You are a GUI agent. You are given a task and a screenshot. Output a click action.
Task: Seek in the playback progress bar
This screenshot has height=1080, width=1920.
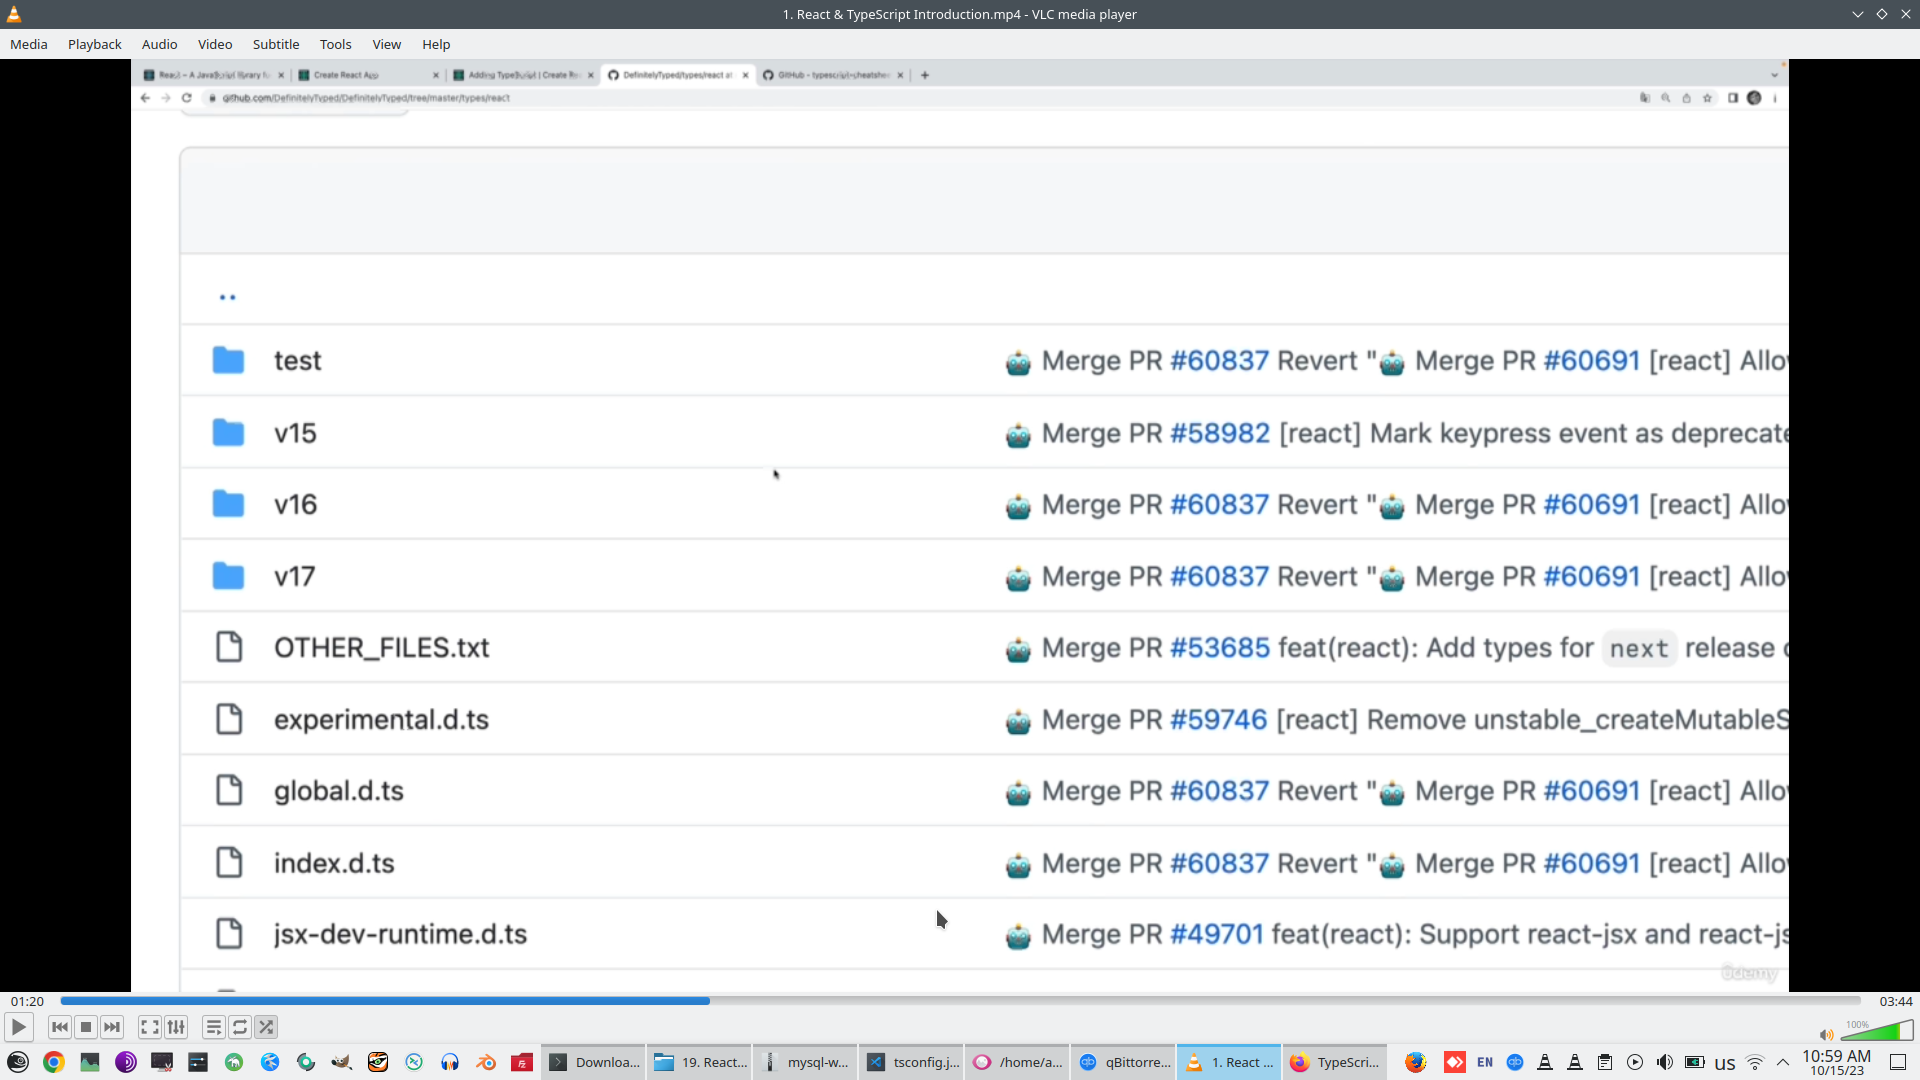pos(960,1001)
